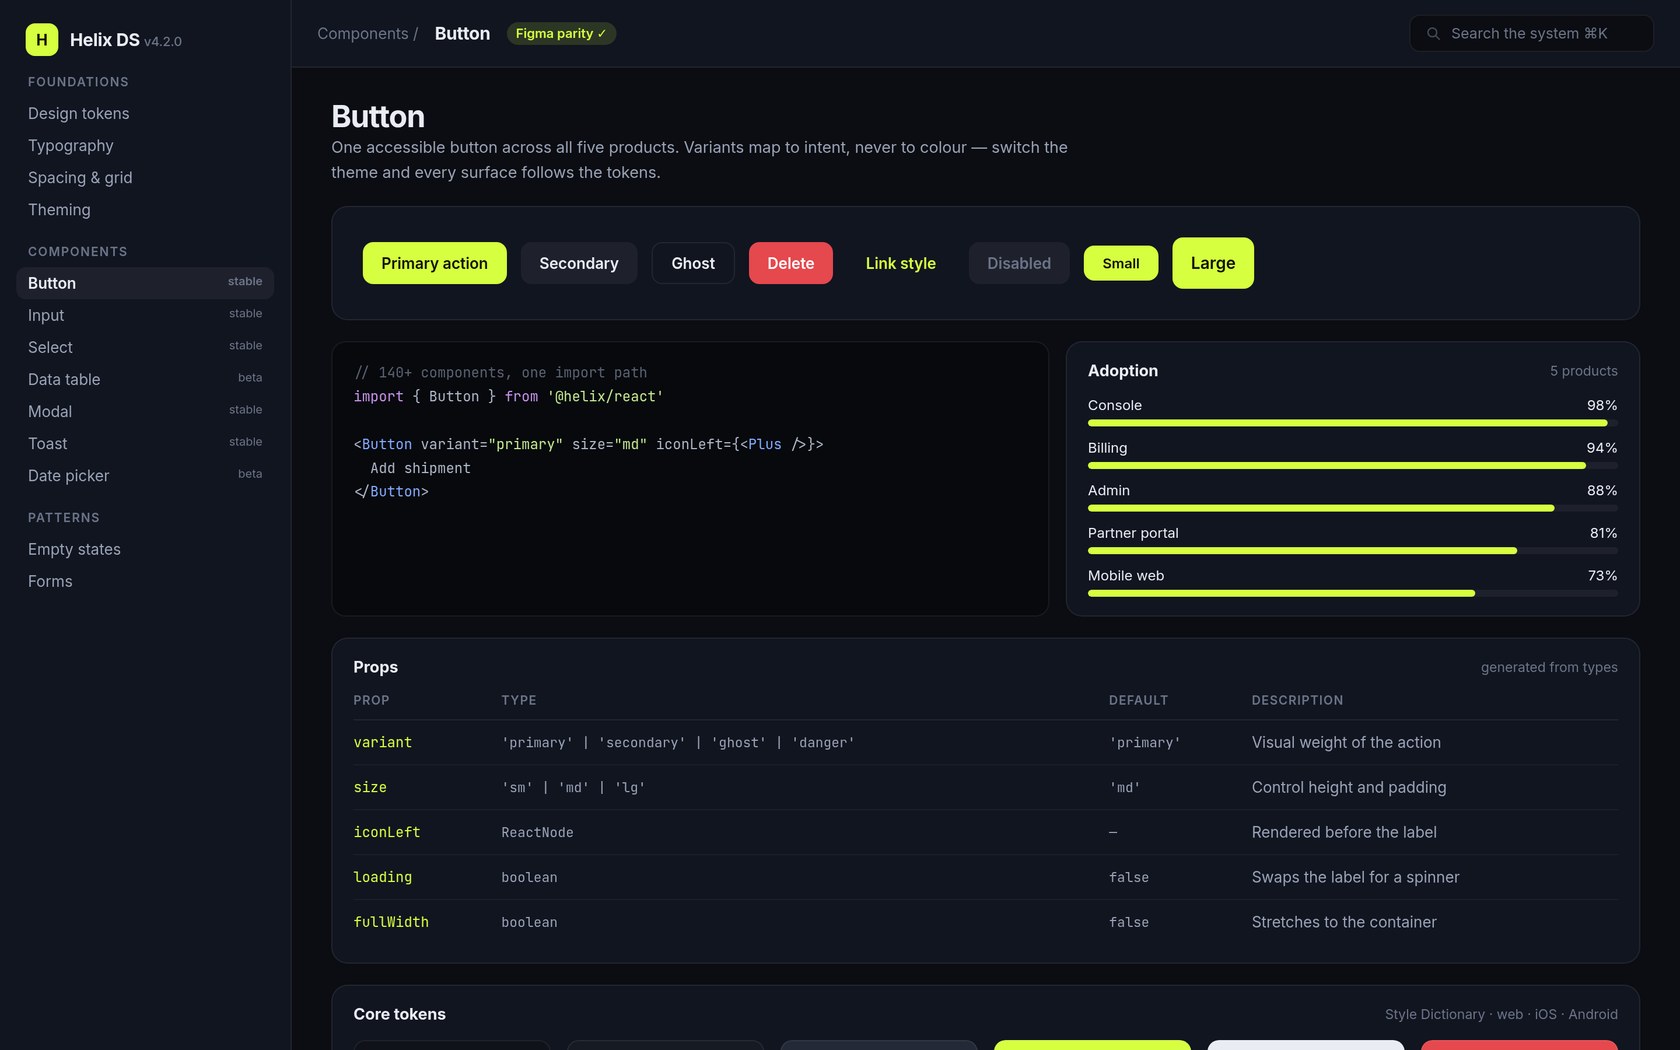
Task: Open the Date picker component page
Action: point(145,475)
